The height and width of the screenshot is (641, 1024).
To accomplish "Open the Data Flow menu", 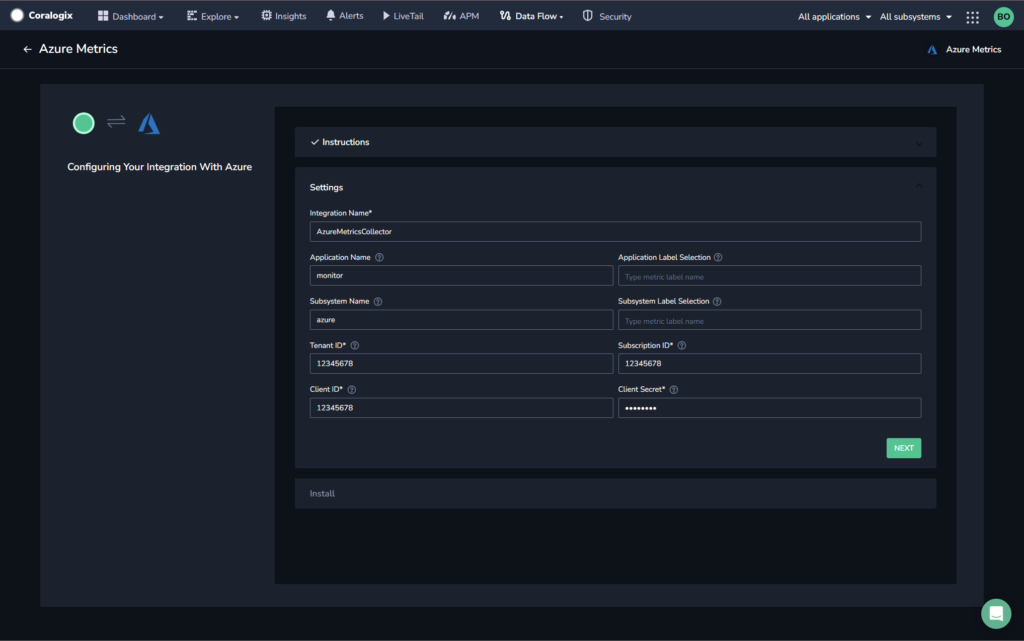I will (532, 16).
